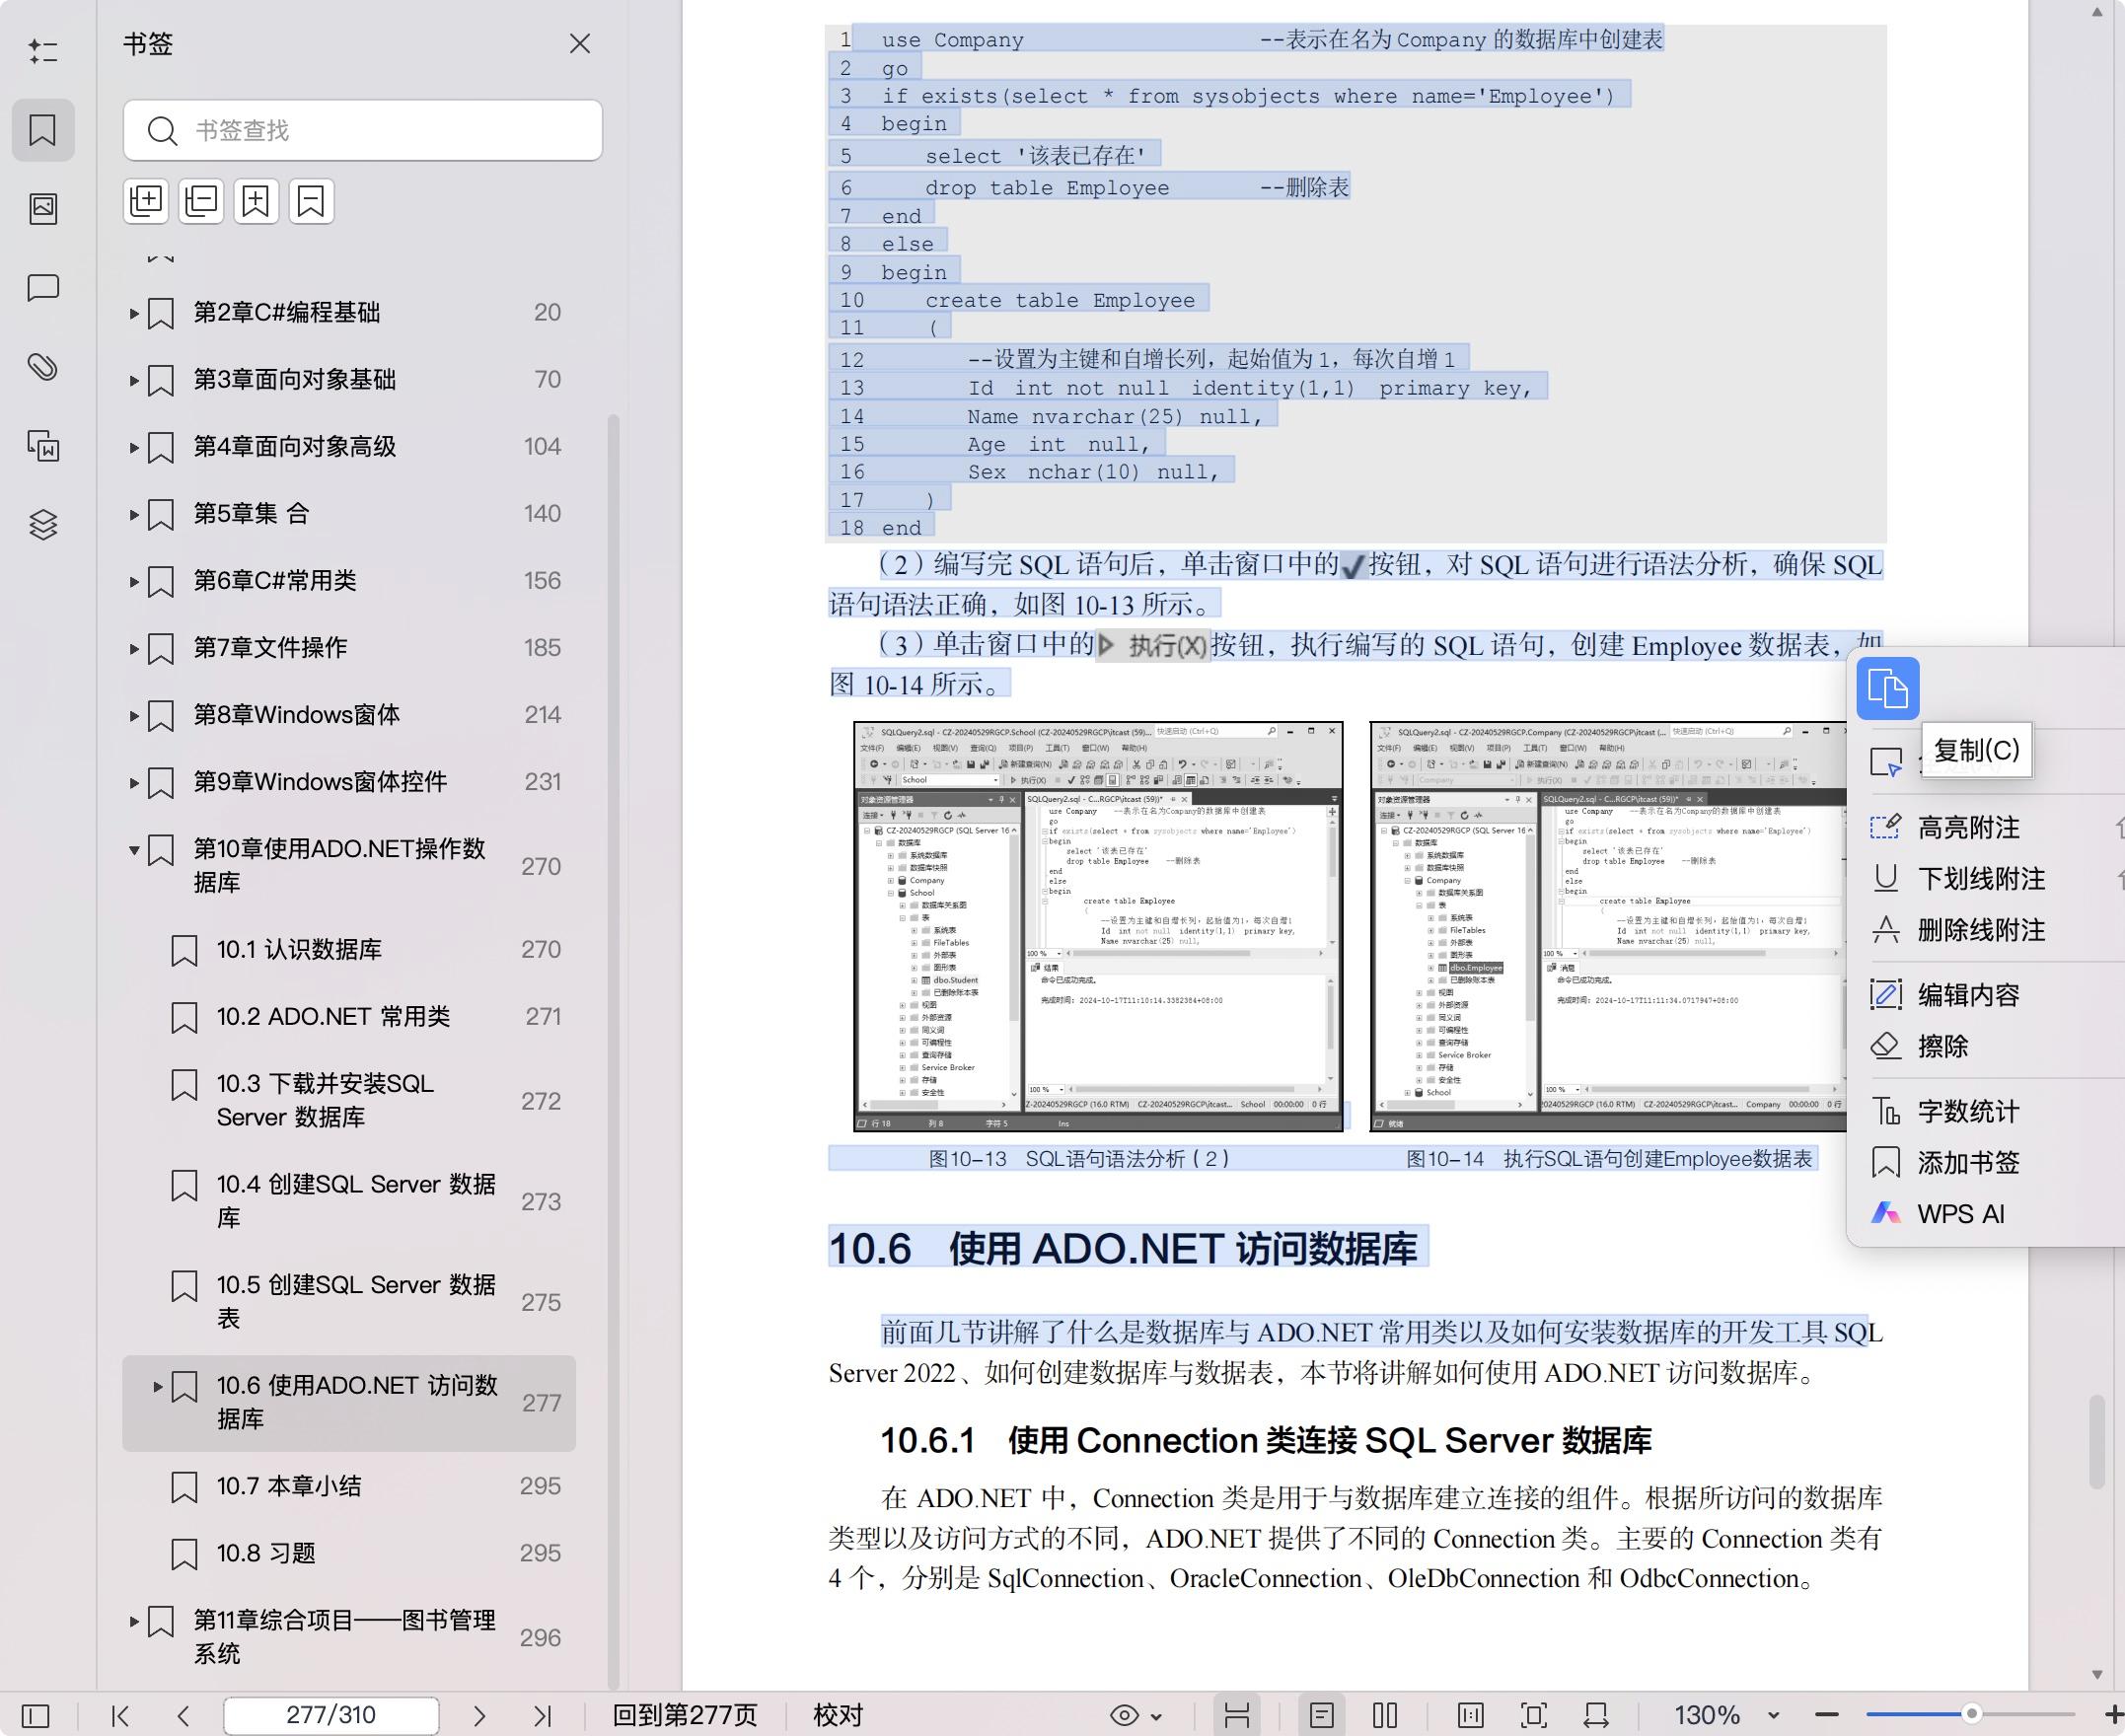Jump to last page button
The image size is (2125, 1736).
pos(542,1716)
